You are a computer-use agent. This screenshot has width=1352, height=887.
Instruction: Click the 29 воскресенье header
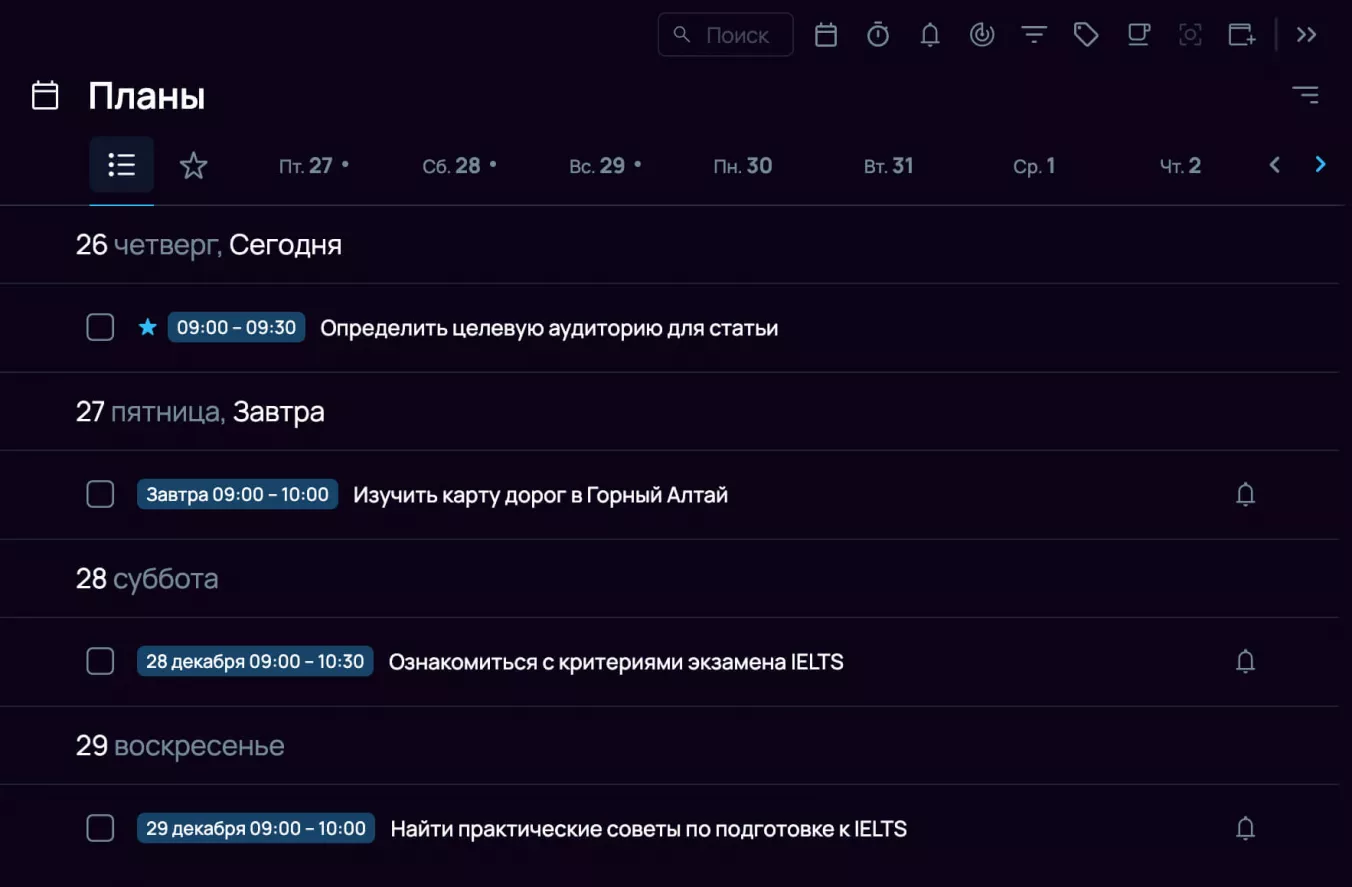pyautogui.click(x=180, y=746)
